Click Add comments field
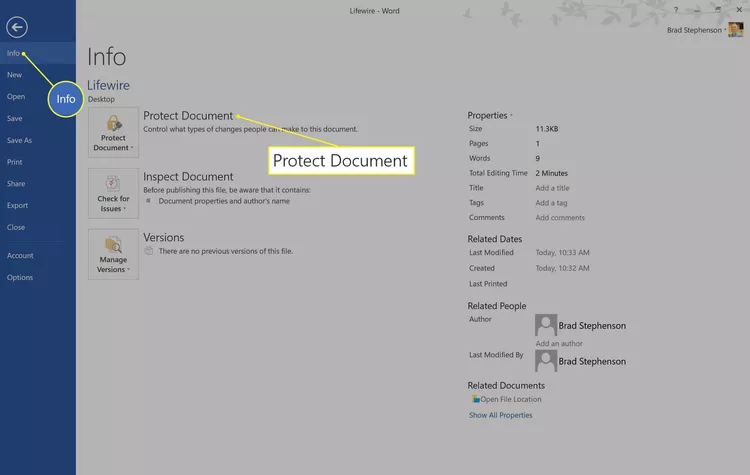Screen dimensions: 750x475 pyautogui.click(x=560, y=218)
